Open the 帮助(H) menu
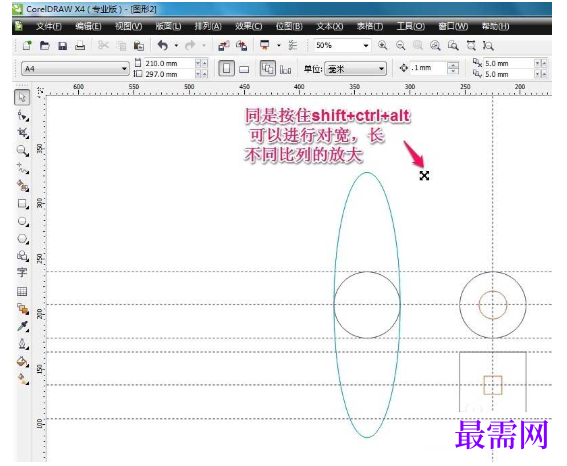The image size is (567, 466). [495, 26]
